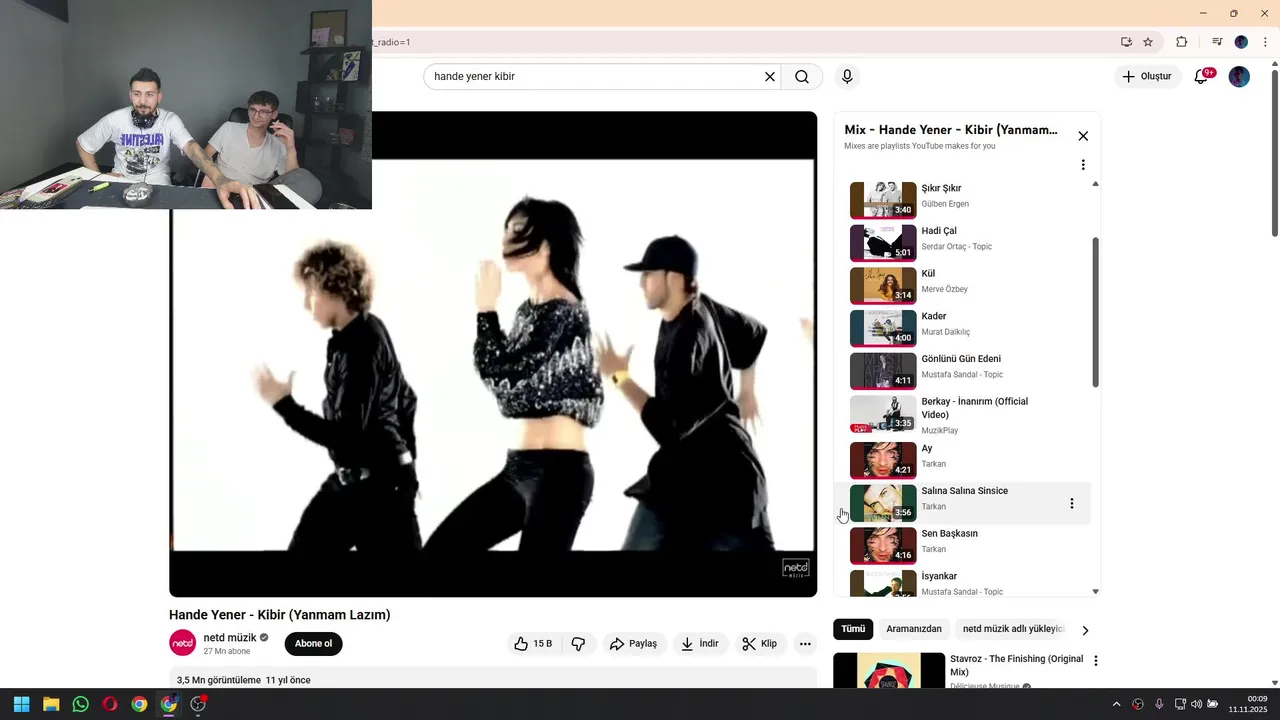Image resolution: width=1280 pixels, height=720 pixels.
Task: Click the Oluştur create button
Action: tap(1146, 77)
